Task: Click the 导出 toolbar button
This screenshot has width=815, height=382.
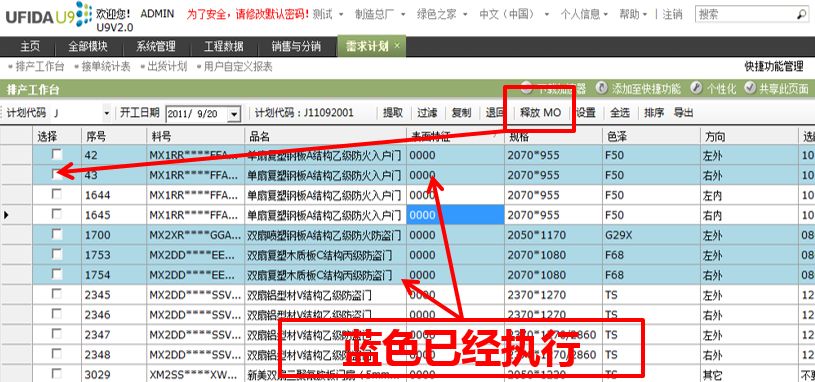Action: [683, 113]
